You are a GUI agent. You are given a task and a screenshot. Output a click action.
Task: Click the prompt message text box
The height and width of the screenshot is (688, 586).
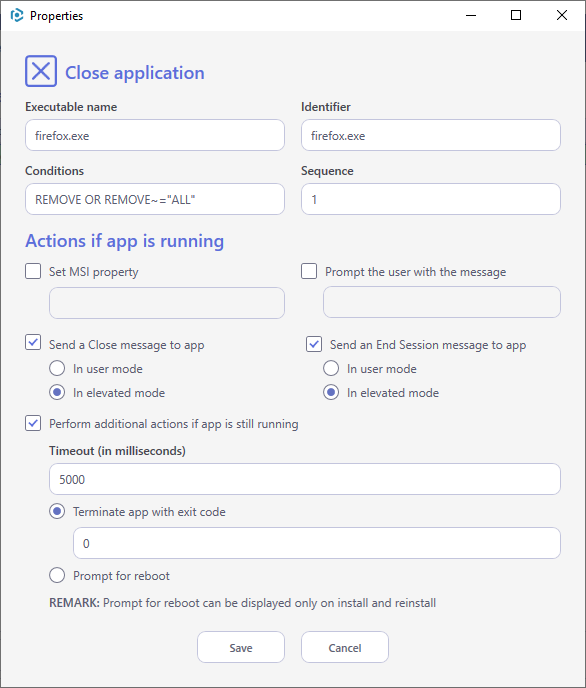point(442,302)
